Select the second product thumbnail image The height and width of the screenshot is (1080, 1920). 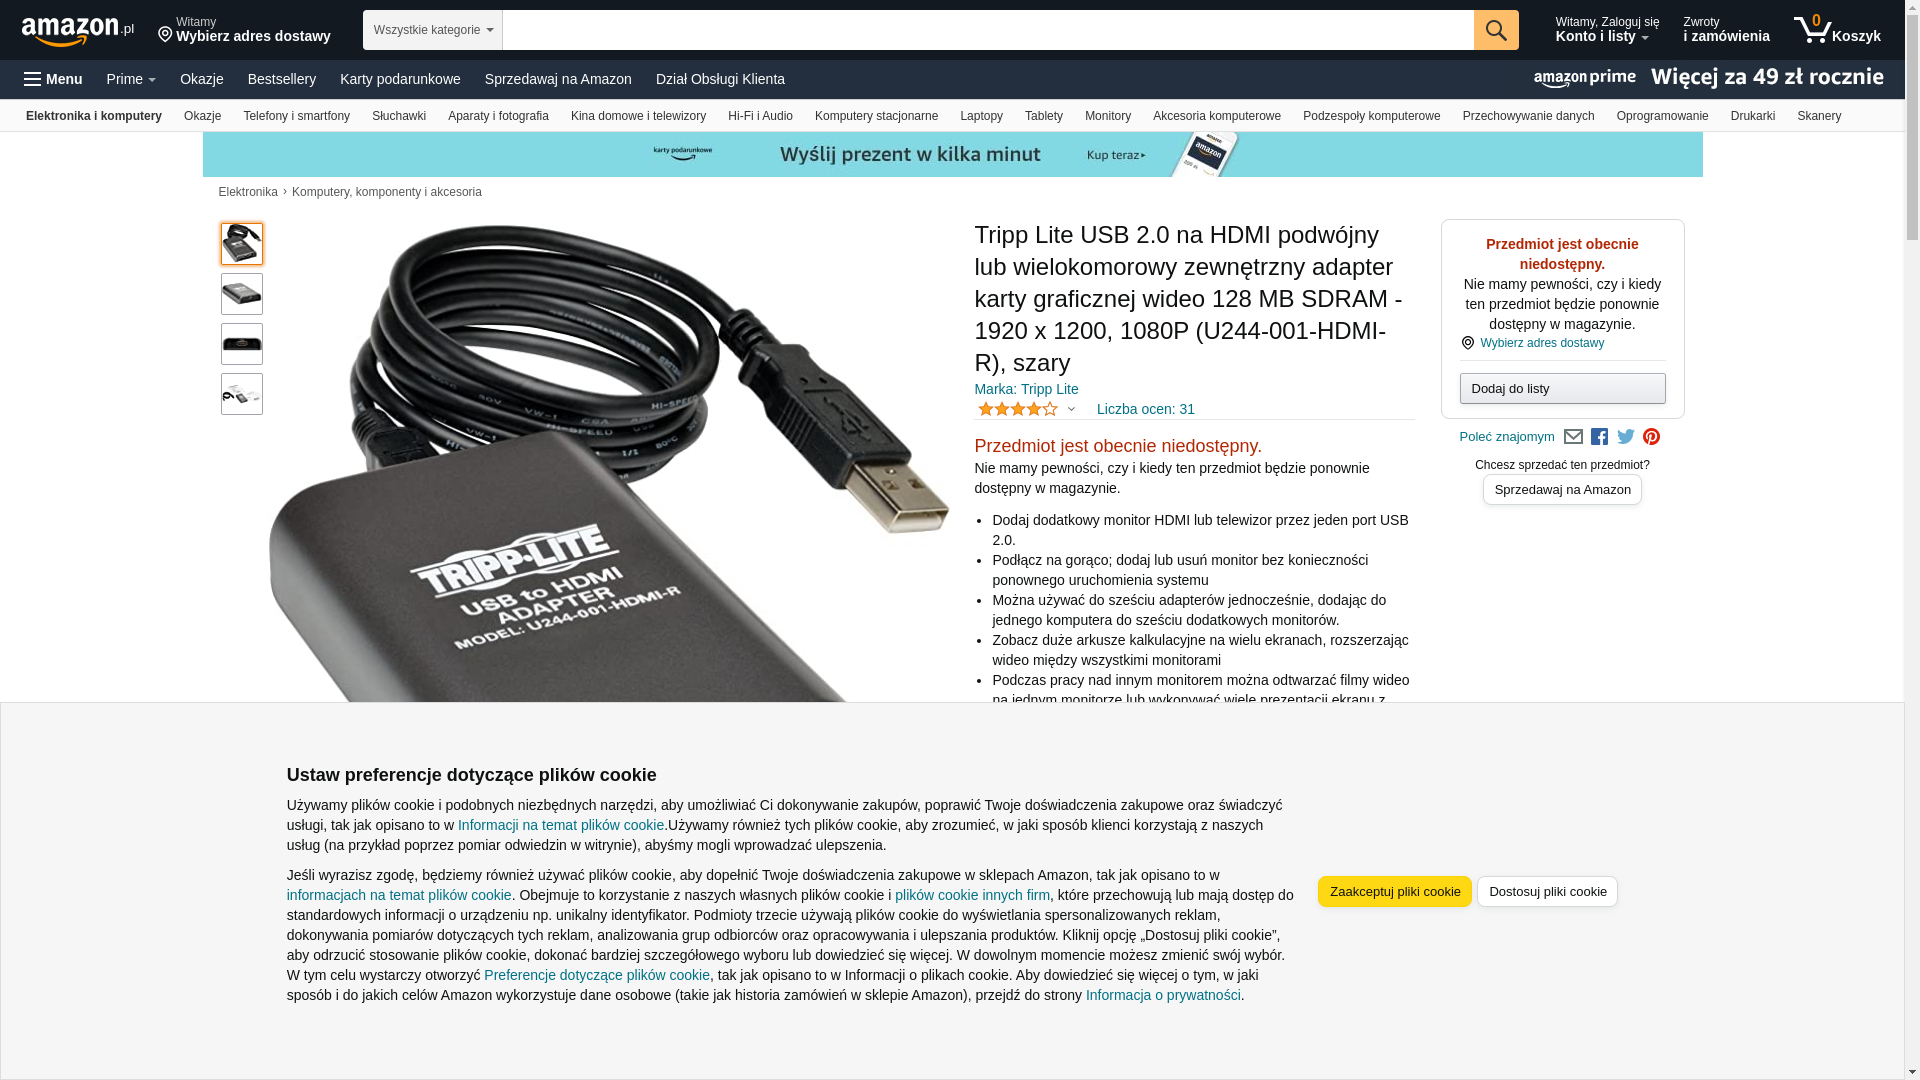[x=242, y=294]
